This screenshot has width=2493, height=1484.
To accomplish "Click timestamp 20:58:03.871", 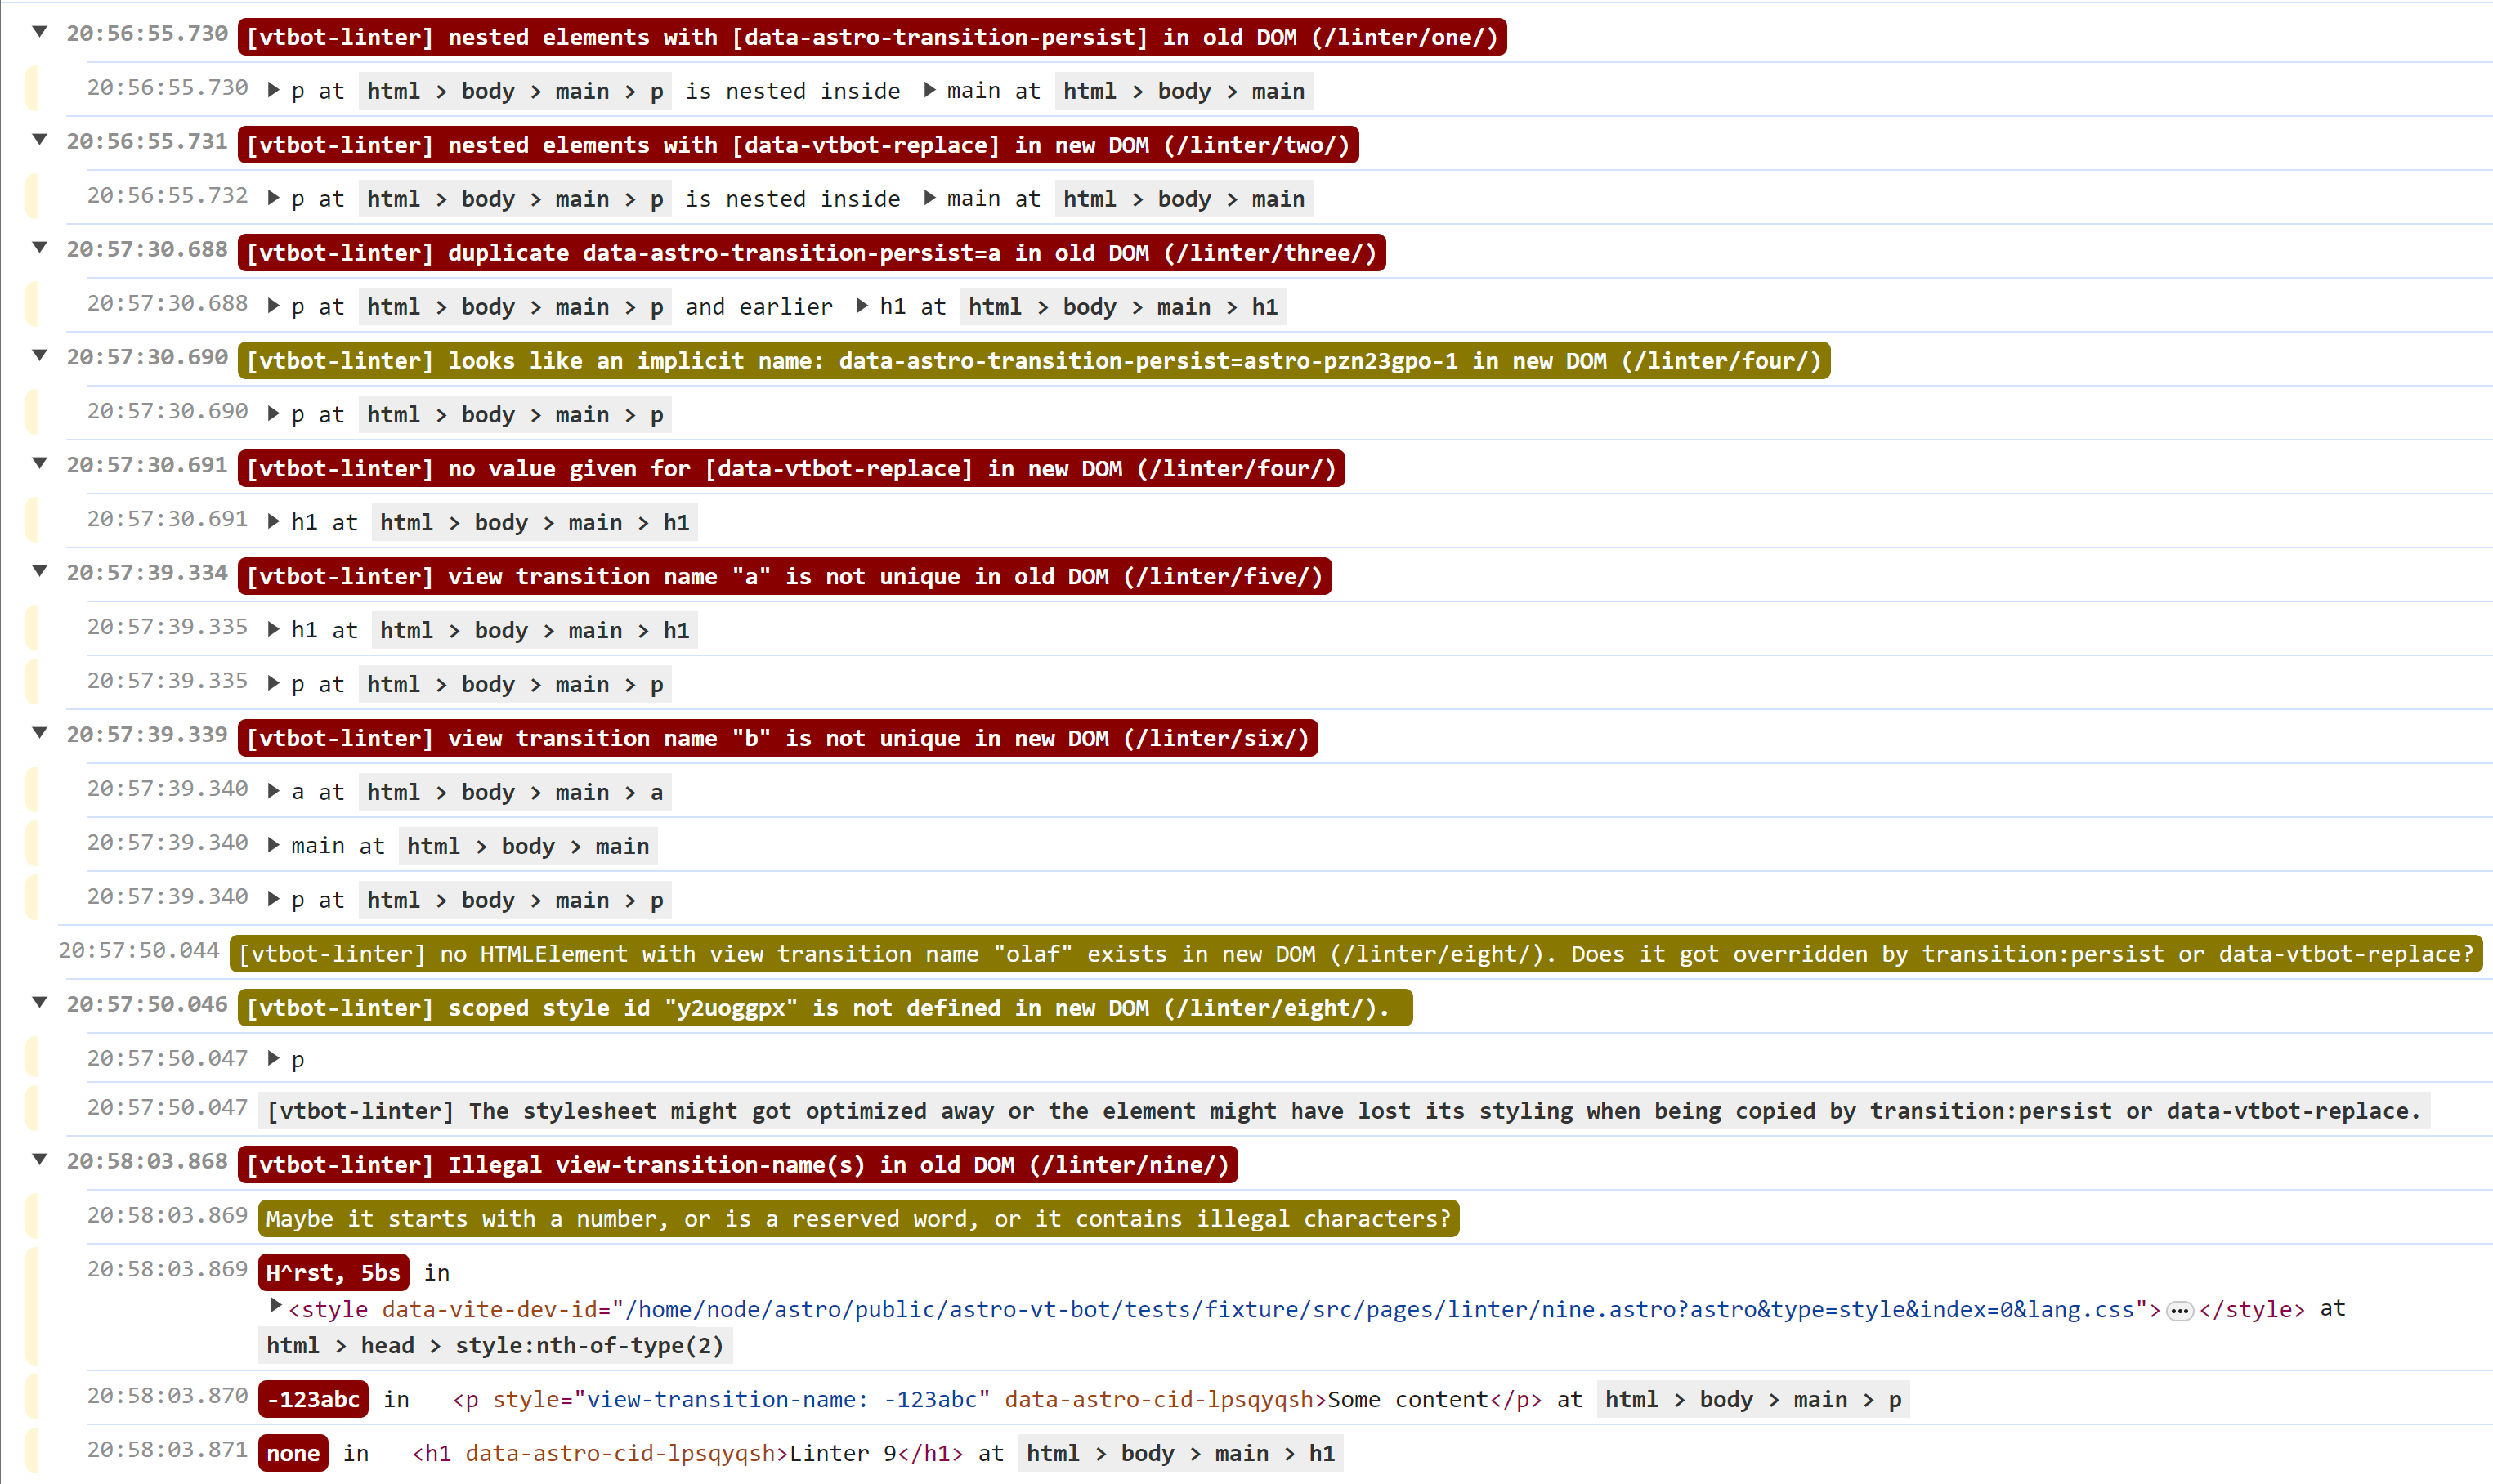I will click(x=167, y=1449).
